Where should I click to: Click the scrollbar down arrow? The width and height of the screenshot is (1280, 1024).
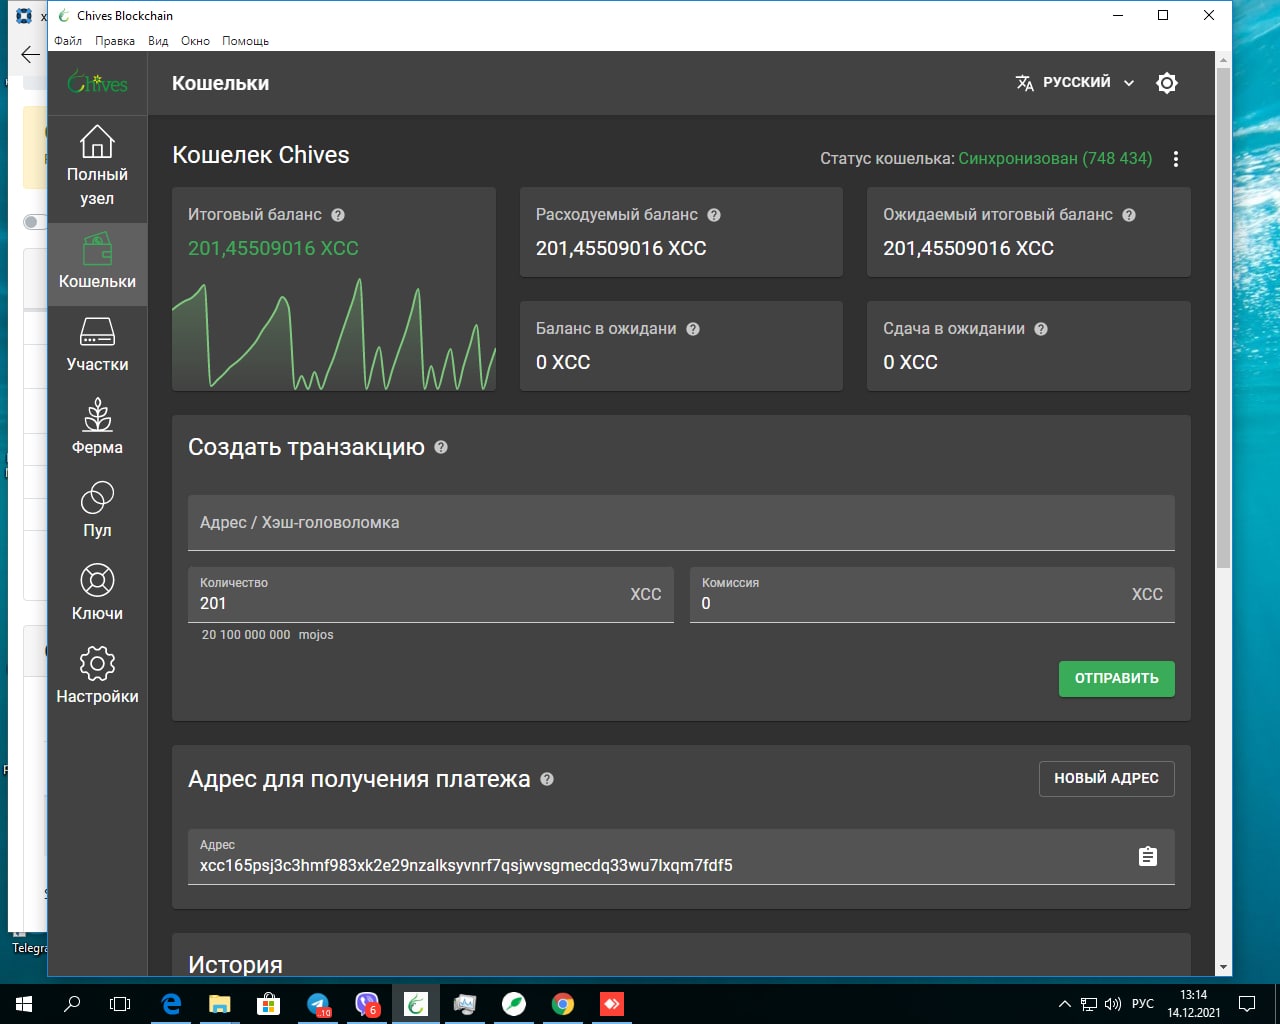[x=1223, y=968]
